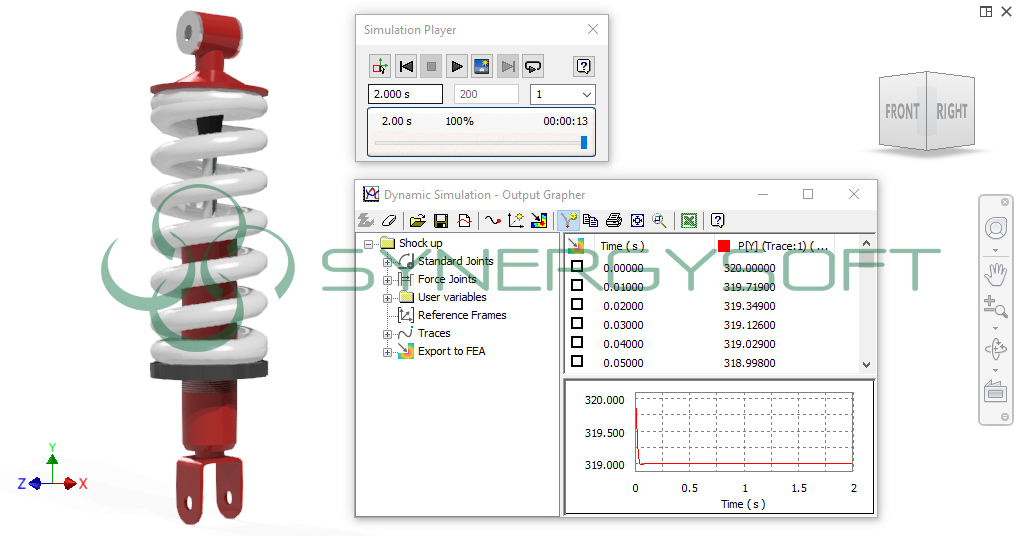This screenshot has height=536, width=1014.
Task: Click the red curve color swatch
Action: [724, 246]
